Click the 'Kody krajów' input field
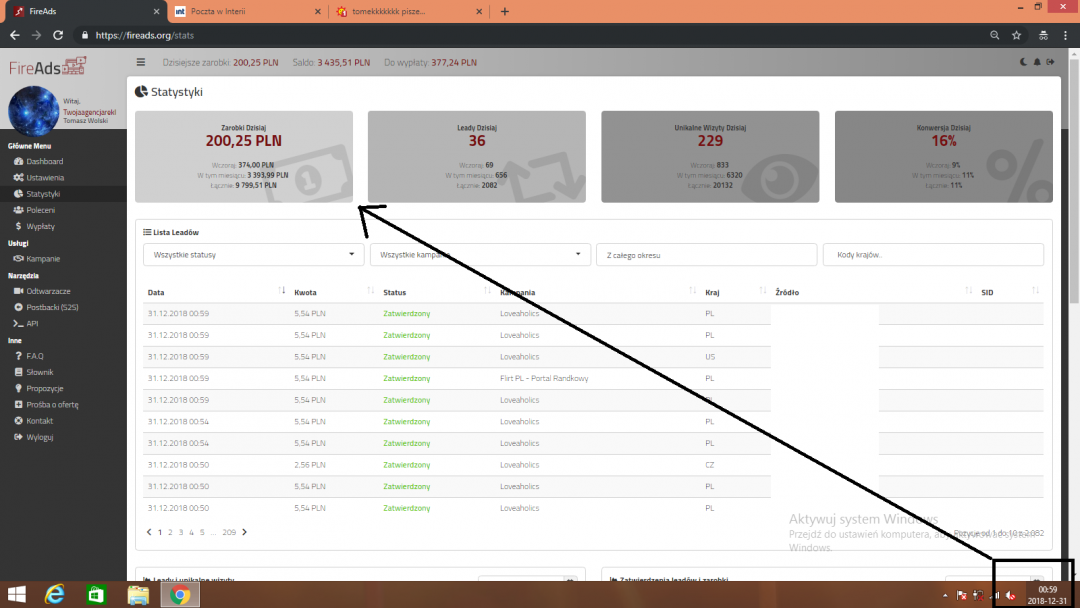The width and height of the screenshot is (1080, 608). 932,255
